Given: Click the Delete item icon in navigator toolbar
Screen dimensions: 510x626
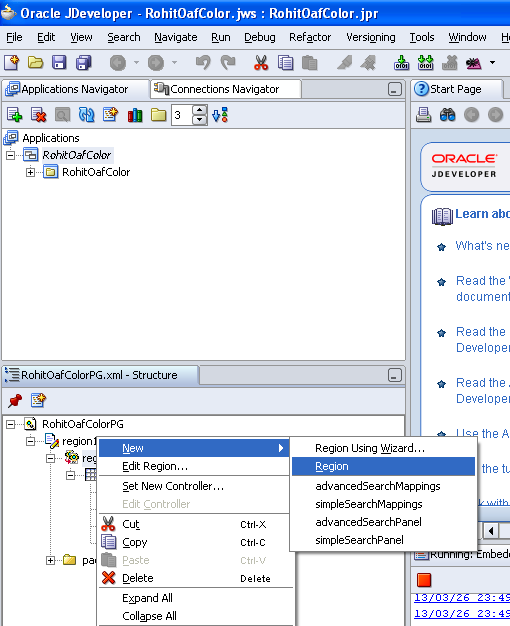Looking at the screenshot, I should [38, 115].
